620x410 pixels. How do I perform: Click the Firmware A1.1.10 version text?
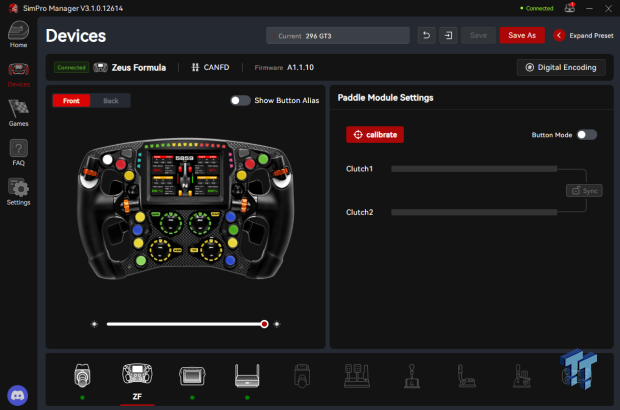pos(284,68)
